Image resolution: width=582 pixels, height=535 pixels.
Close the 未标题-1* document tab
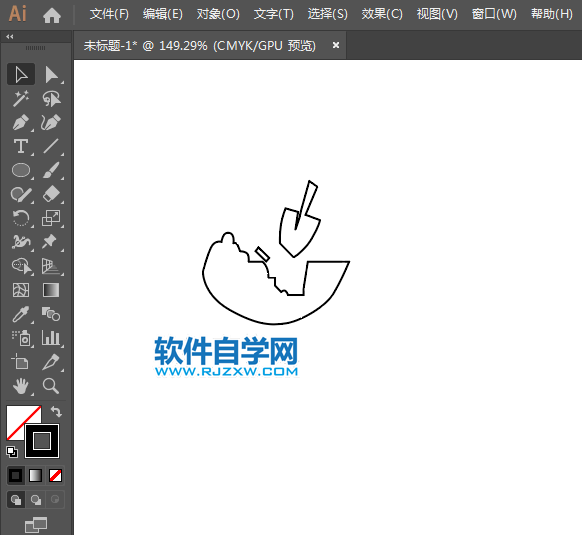[336, 45]
